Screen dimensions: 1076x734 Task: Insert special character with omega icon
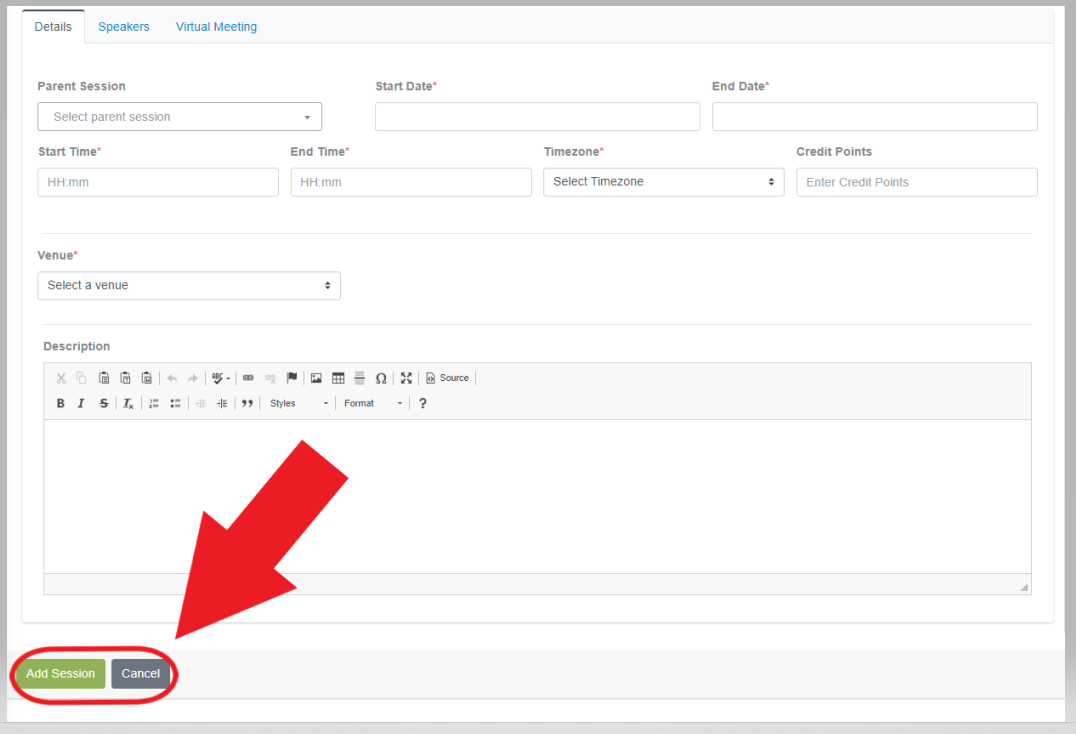click(x=381, y=378)
